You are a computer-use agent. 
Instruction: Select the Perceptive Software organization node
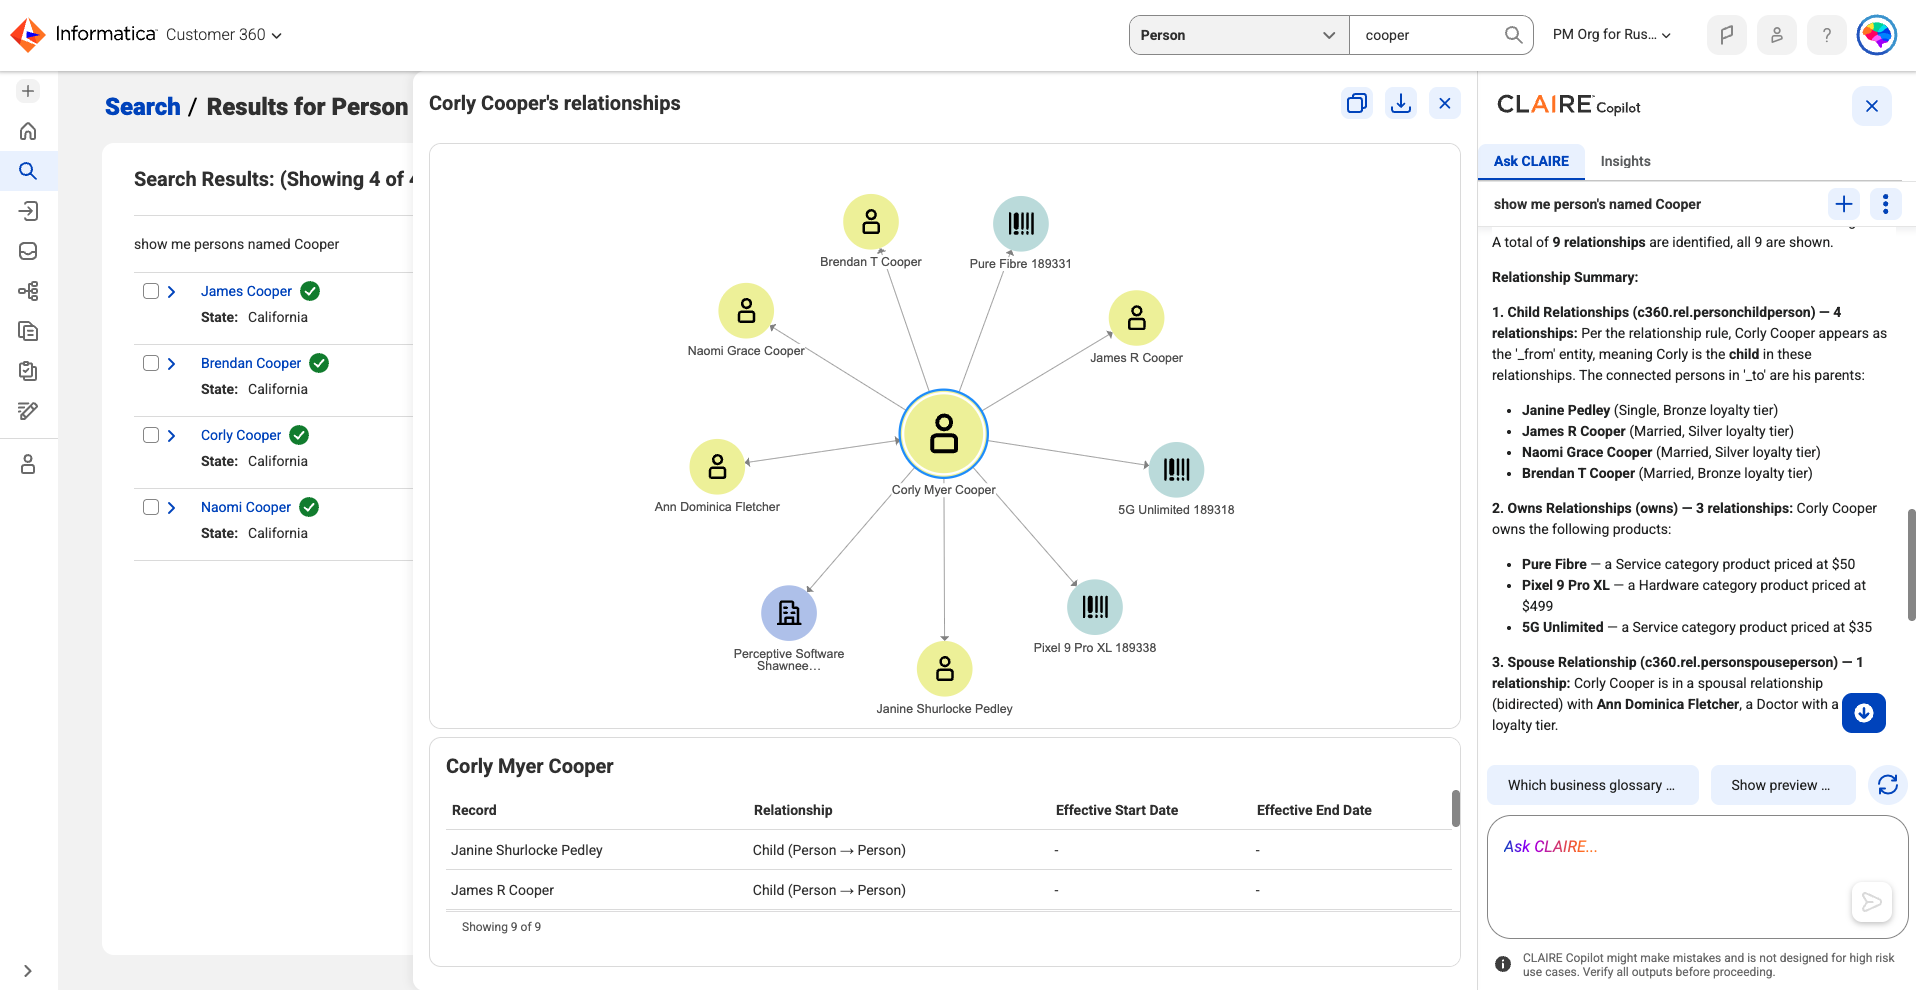tap(789, 613)
